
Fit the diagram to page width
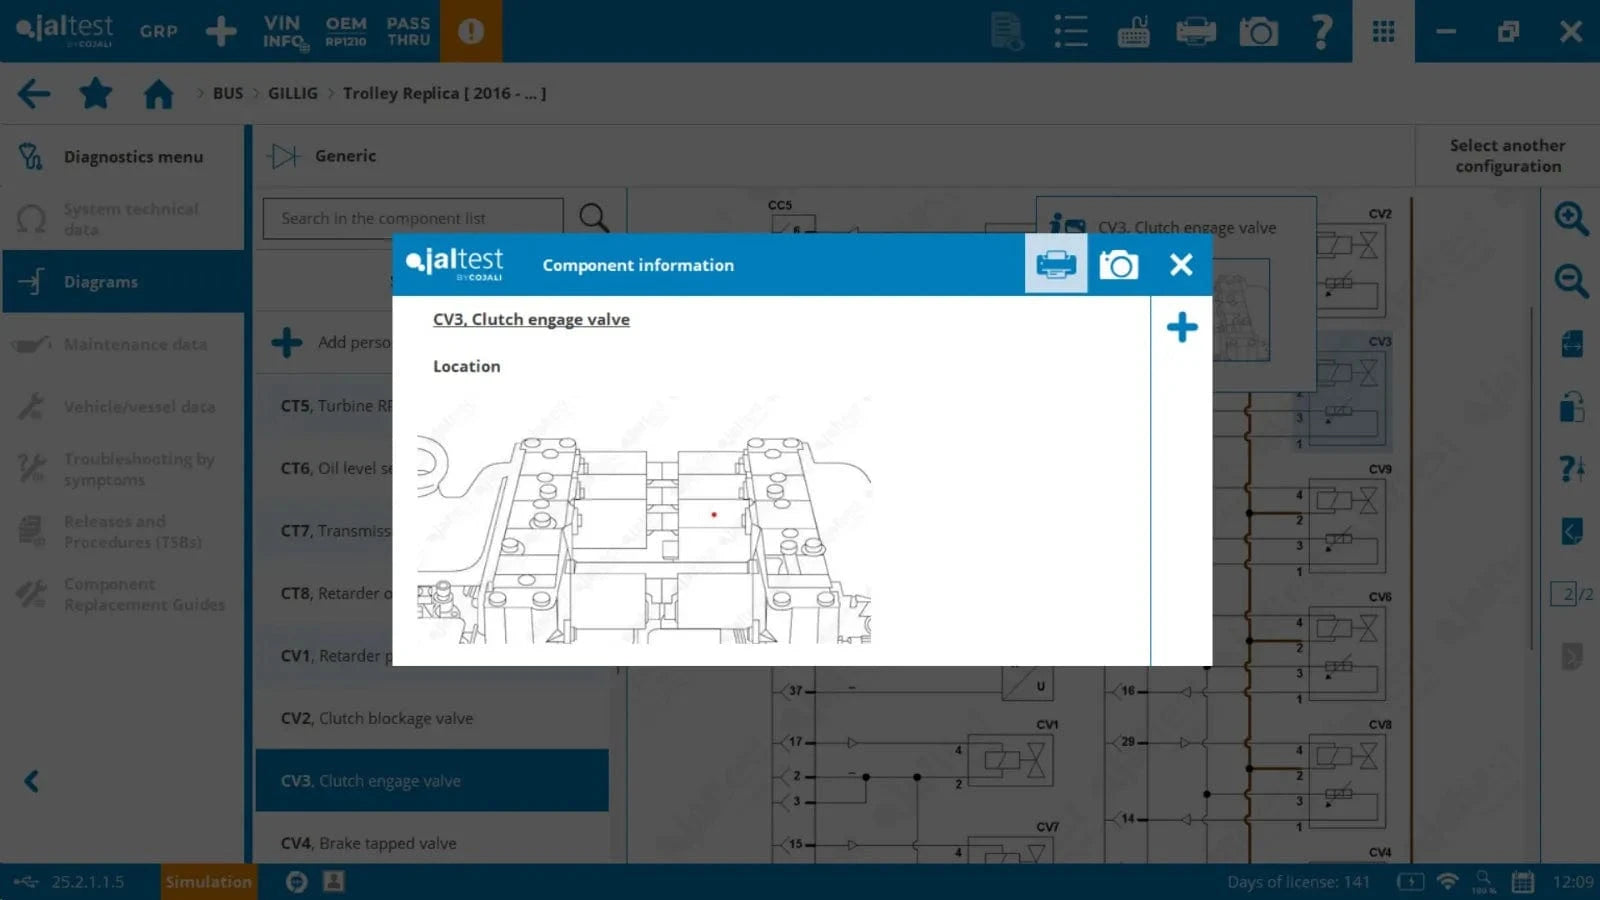coord(1571,344)
